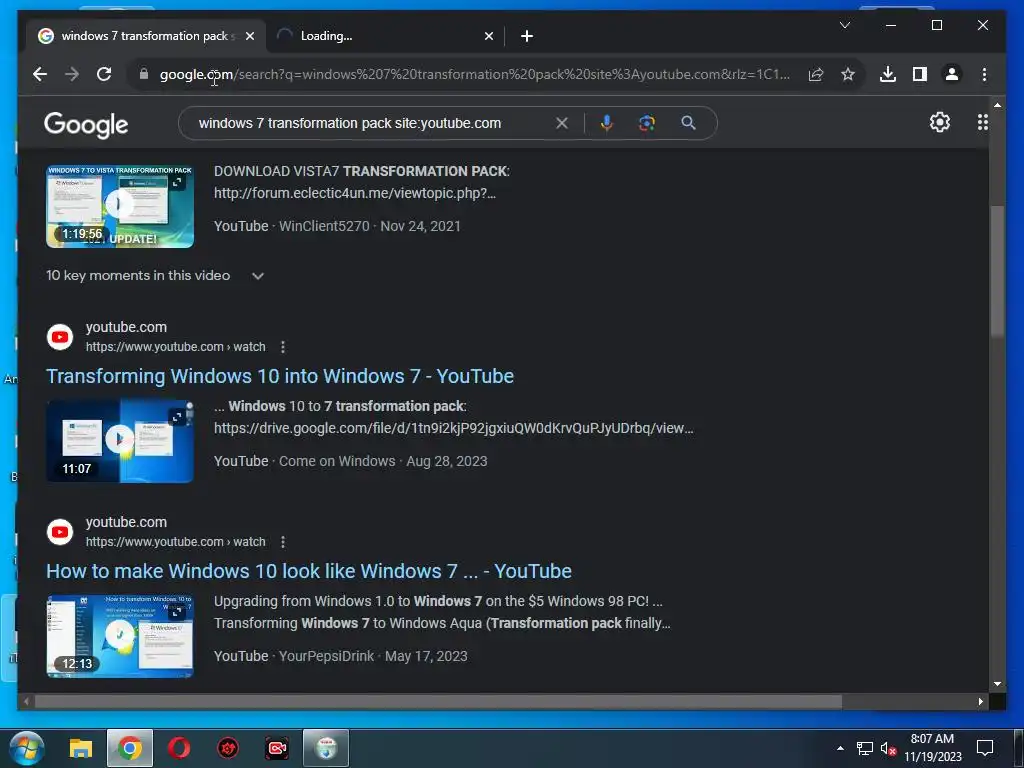Click YourPepsiDrink channel text
1024x768 pixels.
[327, 656]
